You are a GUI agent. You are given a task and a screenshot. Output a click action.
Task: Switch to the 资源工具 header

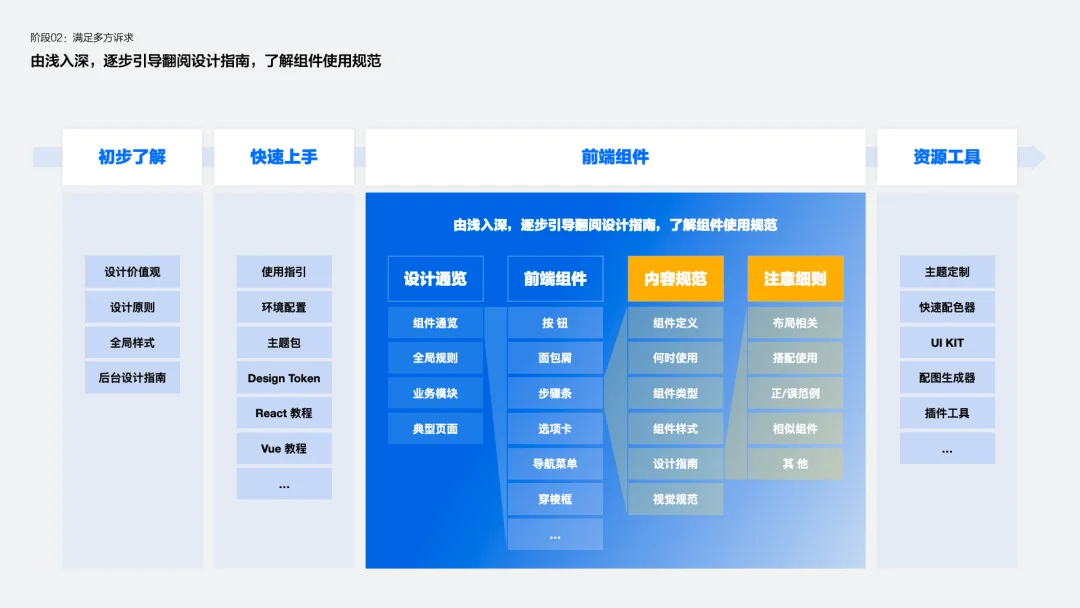point(947,157)
